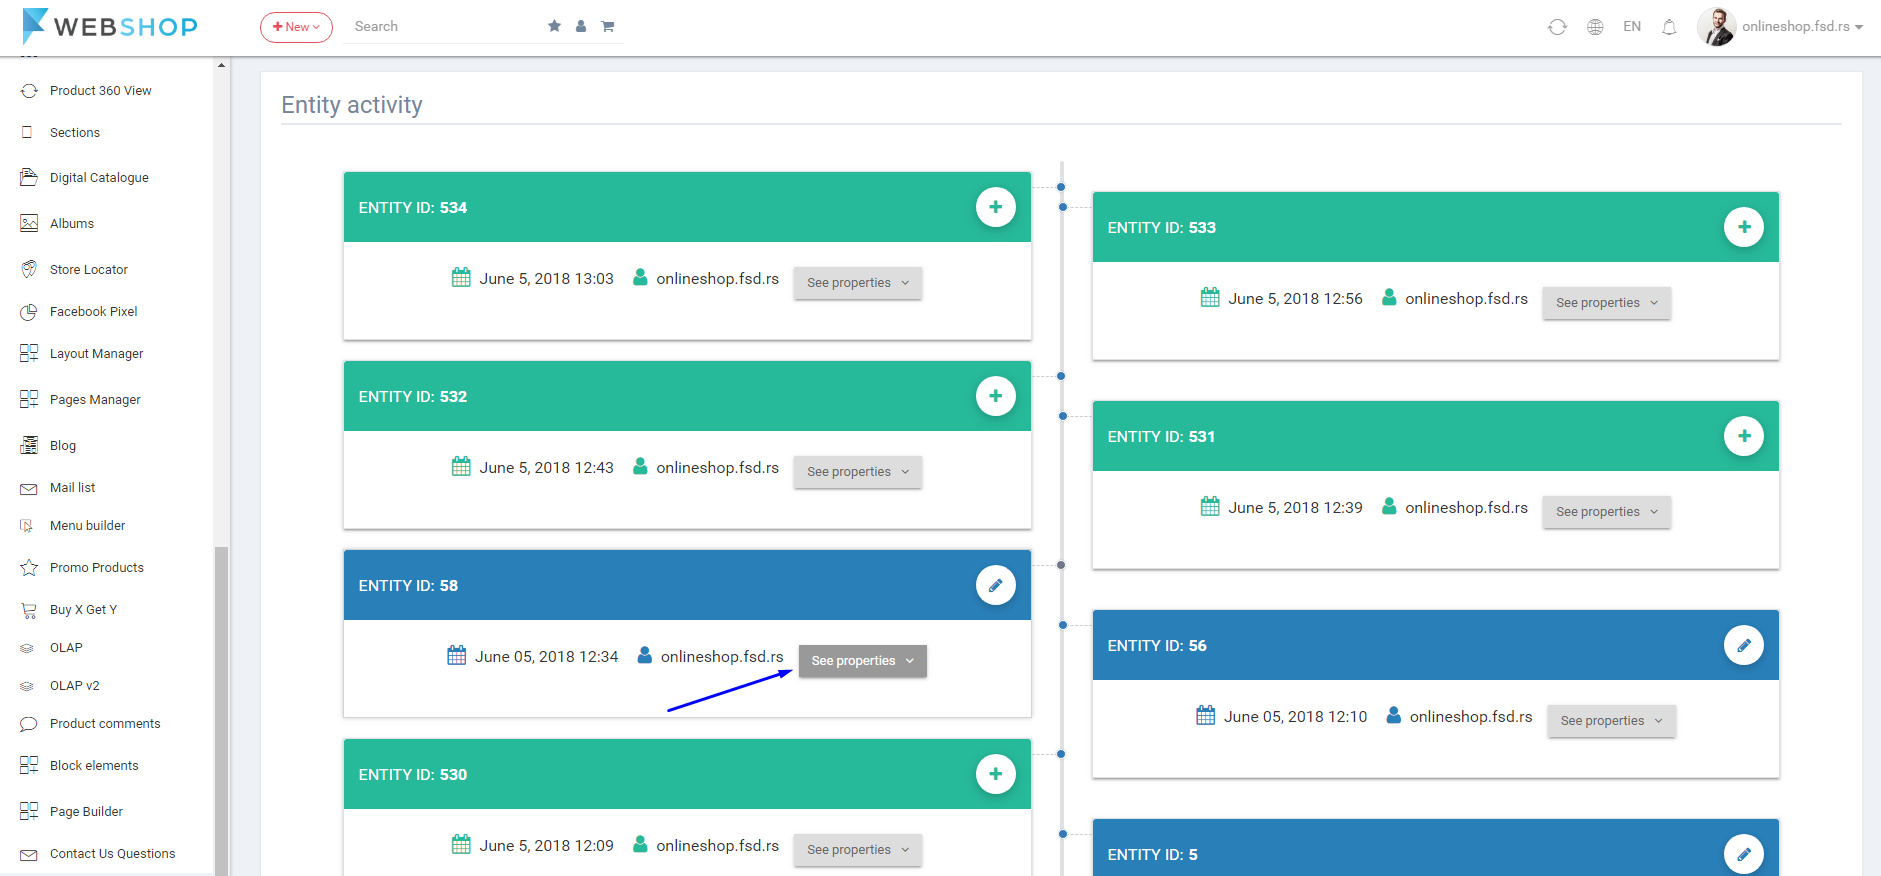This screenshot has height=876, width=1881.
Task: Click the Mail list envelope icon
Action: (29, 488)
